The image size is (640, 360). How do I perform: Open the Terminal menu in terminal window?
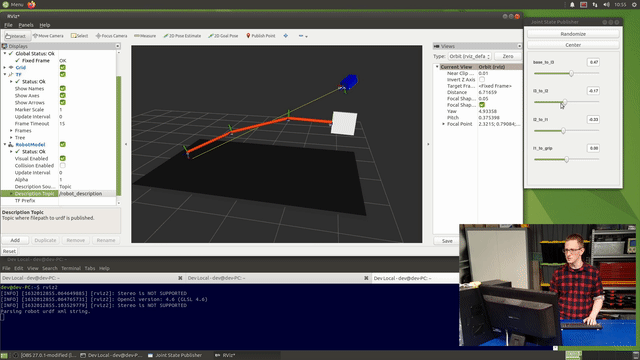pos(71,268)
